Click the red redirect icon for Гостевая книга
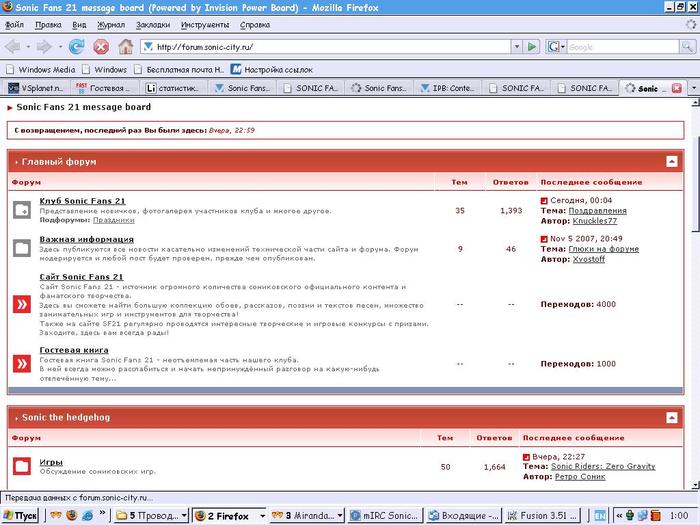The image size is (700, 525). pos(22,364)
